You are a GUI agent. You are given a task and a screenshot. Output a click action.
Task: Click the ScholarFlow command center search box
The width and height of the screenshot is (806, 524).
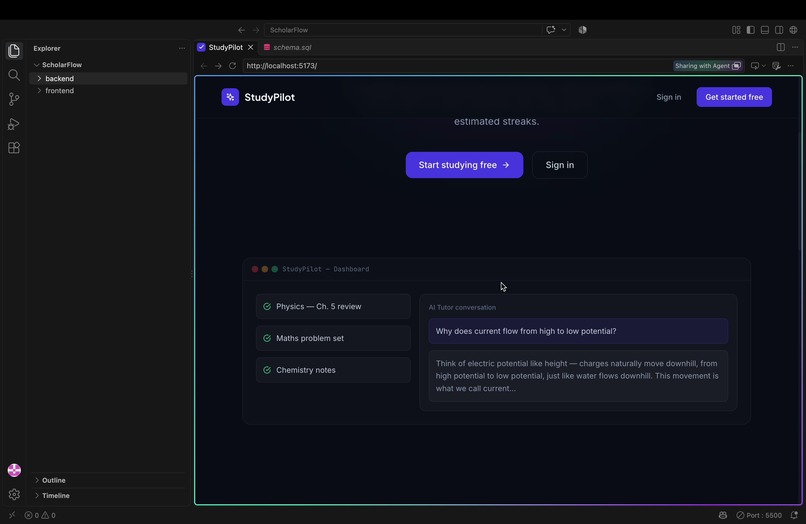pyautogui.click(x=402, y=30)
